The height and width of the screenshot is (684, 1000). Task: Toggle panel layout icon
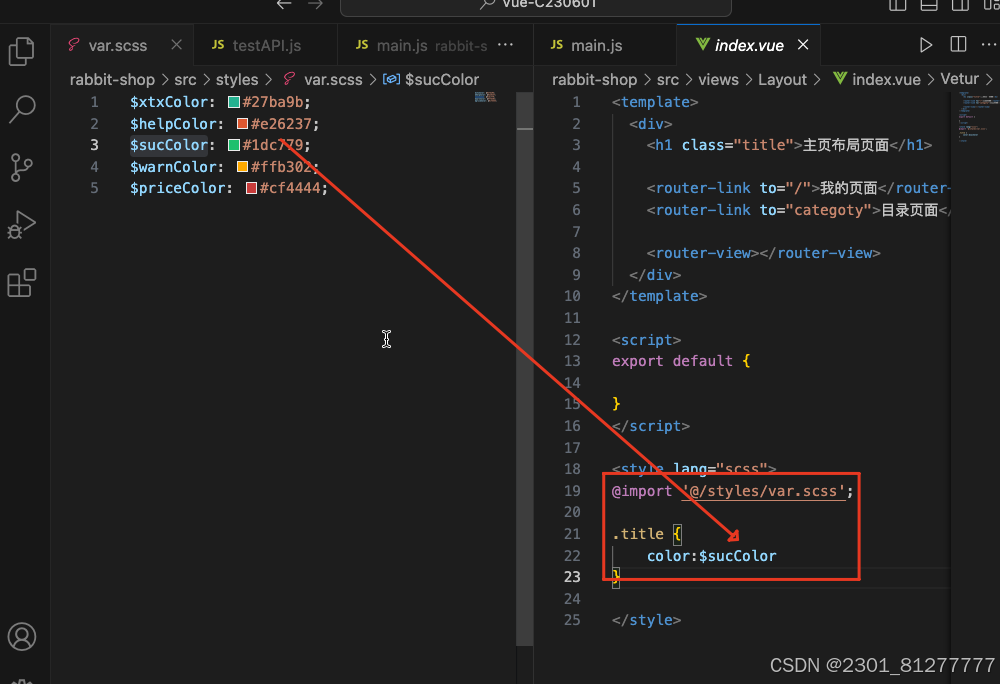pos(929,5)
